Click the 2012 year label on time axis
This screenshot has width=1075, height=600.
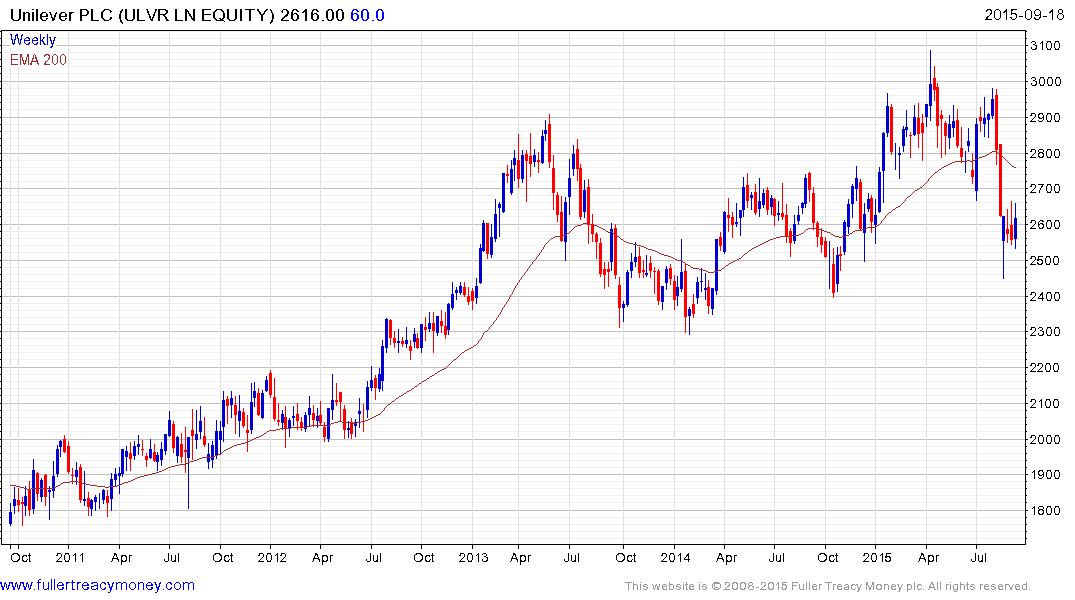(x=271, y=557)
